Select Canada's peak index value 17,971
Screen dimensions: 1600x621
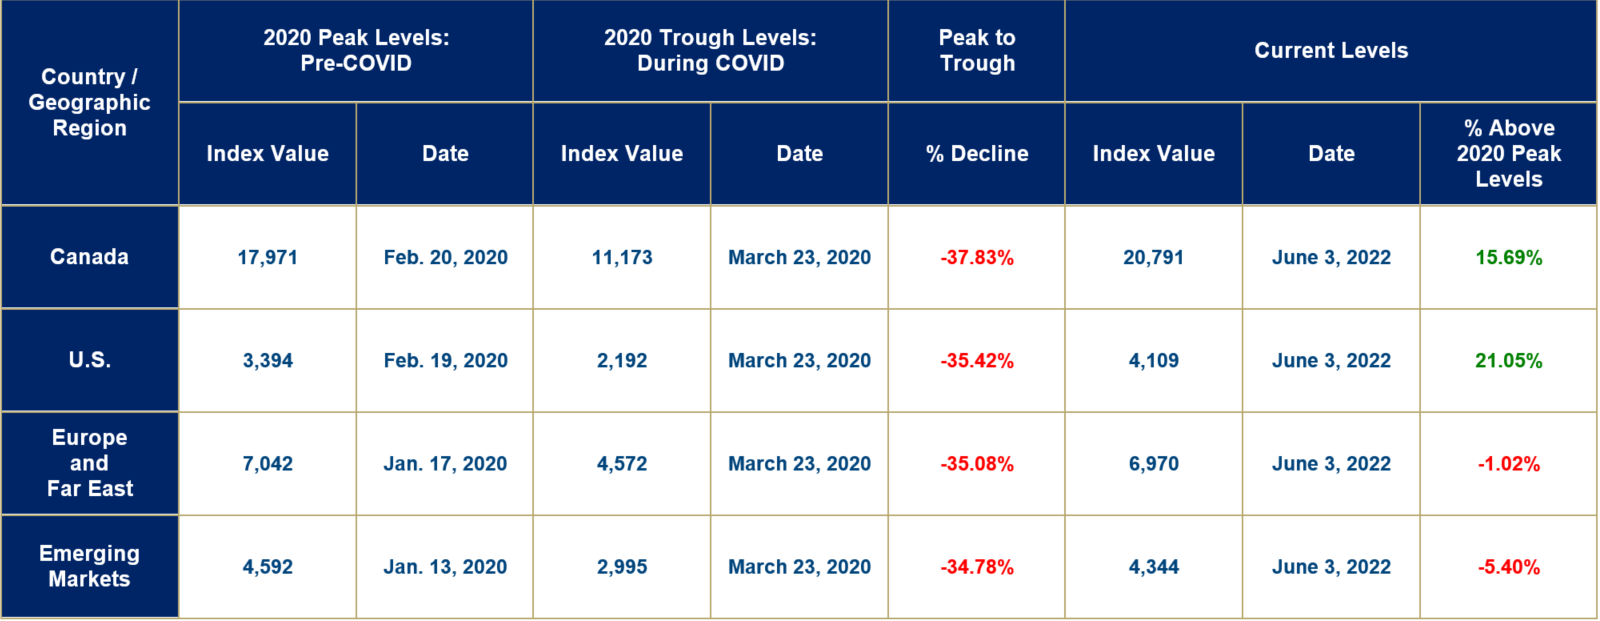point(267,257)
